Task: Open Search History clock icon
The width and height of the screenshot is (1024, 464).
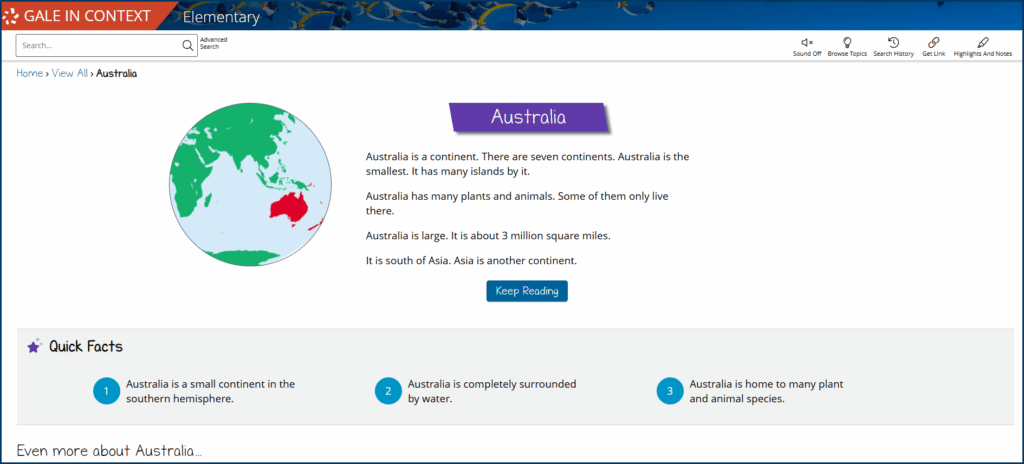Action: click(893, 42)
